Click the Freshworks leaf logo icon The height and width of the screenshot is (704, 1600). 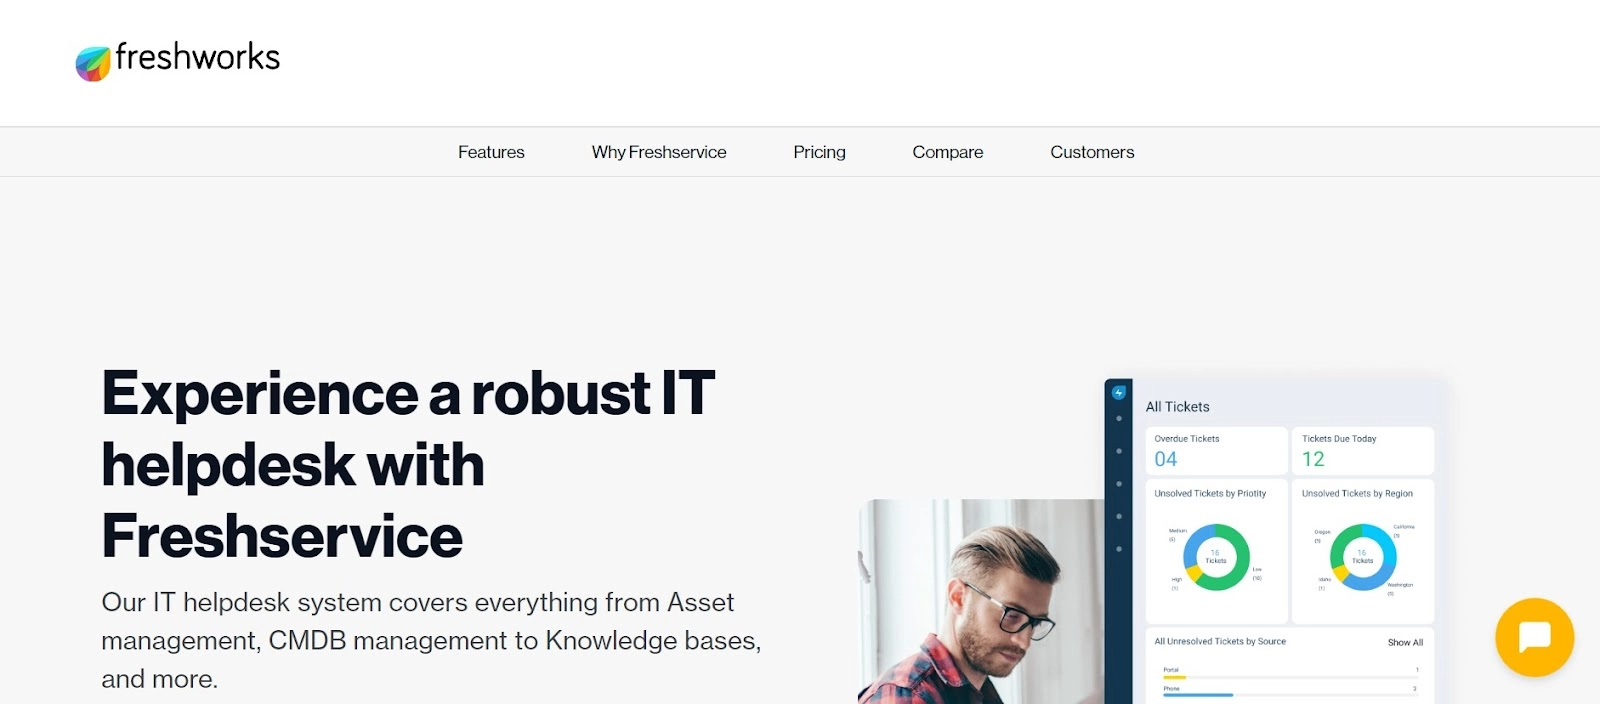pos(93,63)
